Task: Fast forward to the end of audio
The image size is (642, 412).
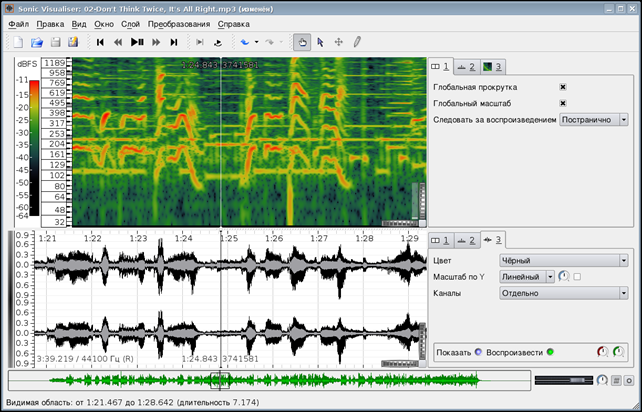Action: 174,42
